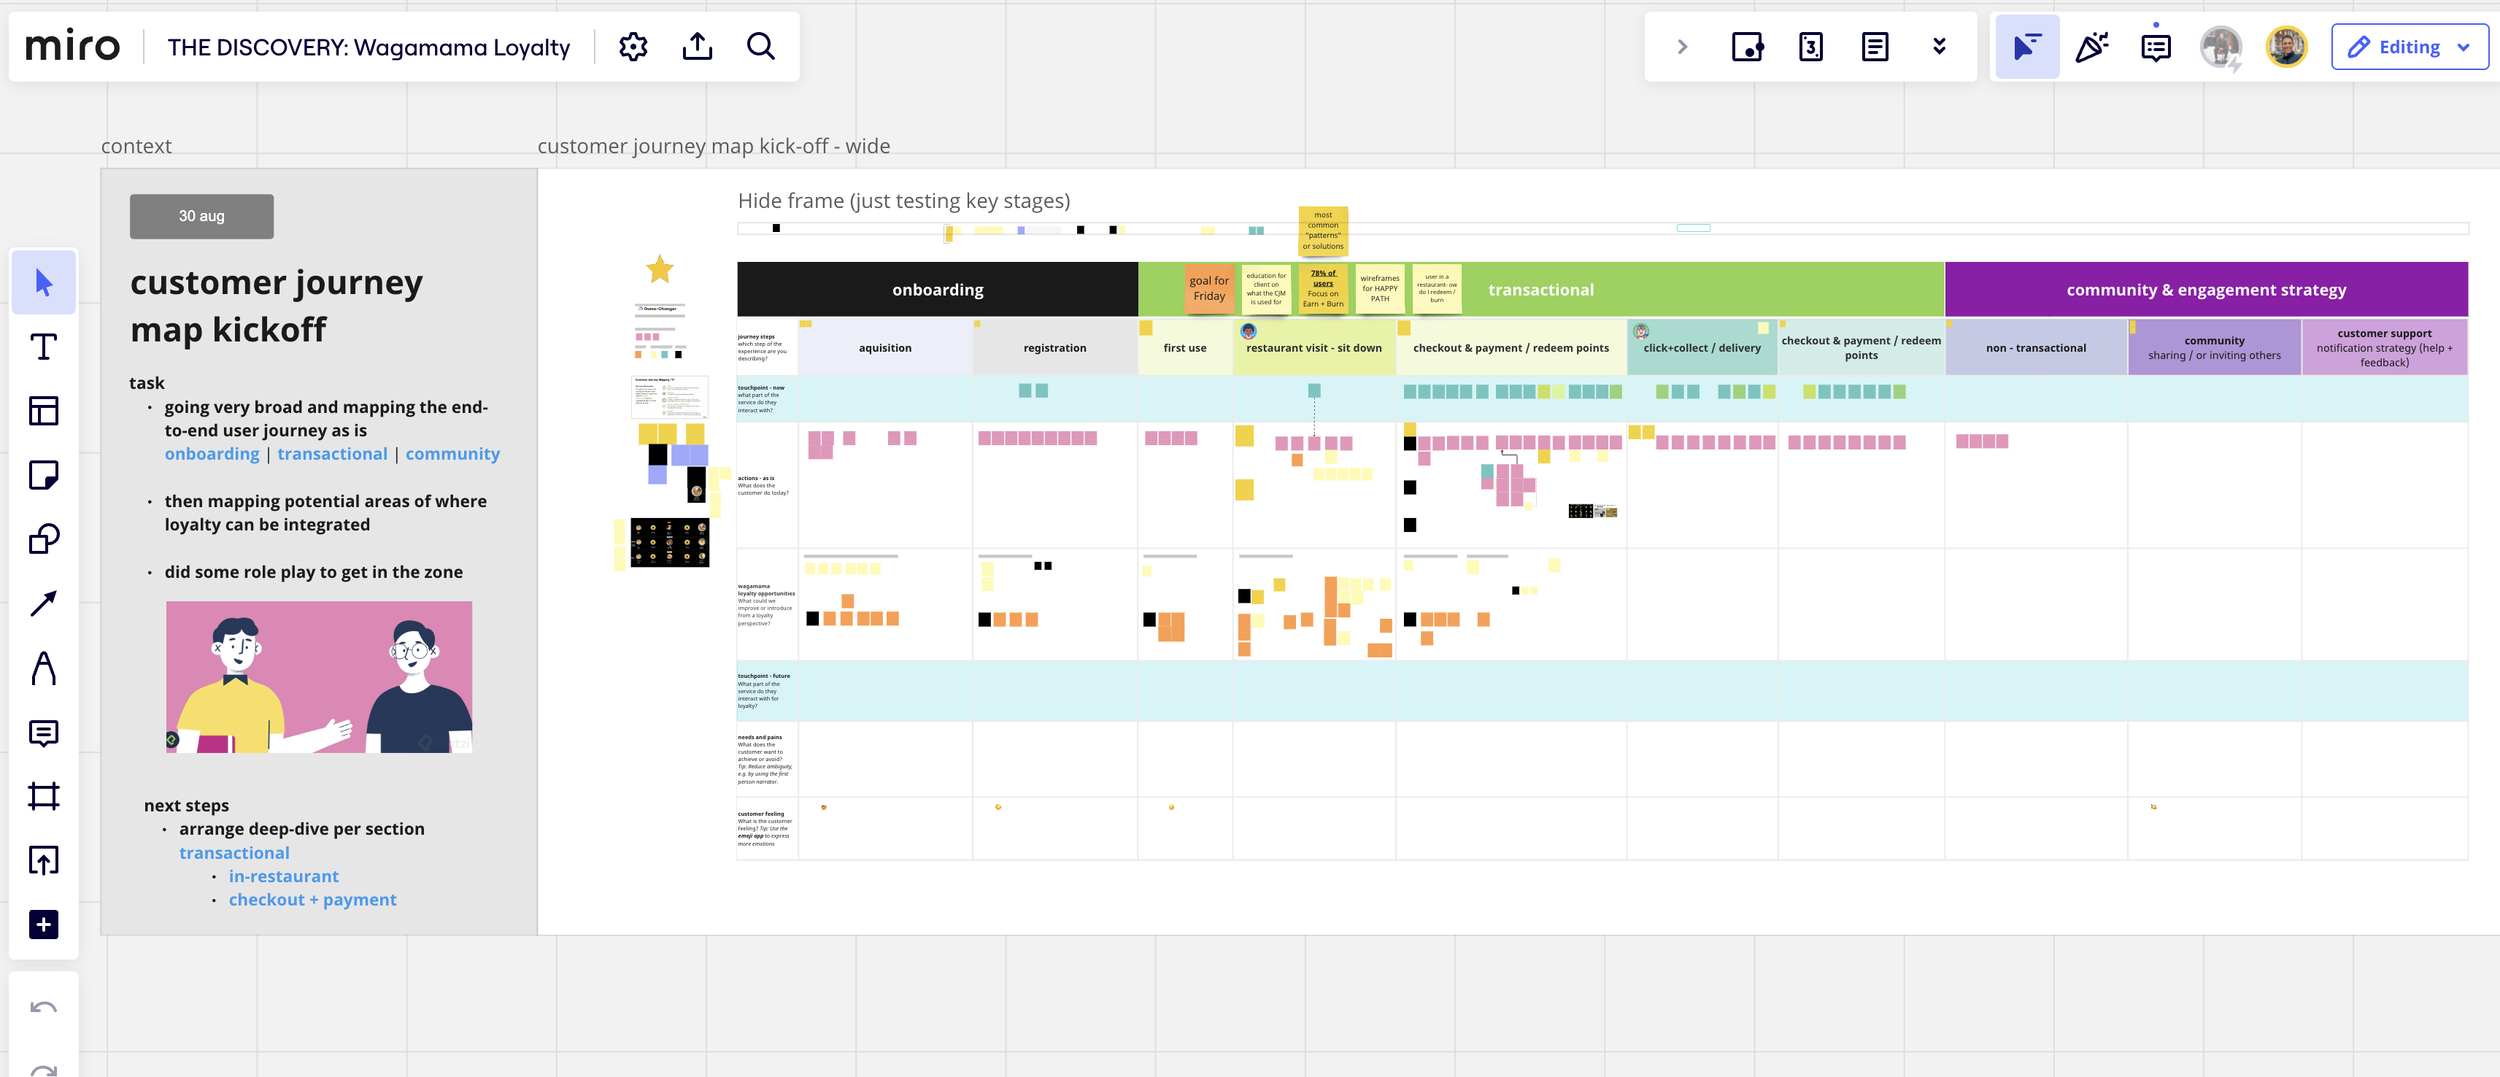Click the board title THE DISCOVERY: Wagamama Loyalty
The image size is (2500, 1077).
[368, 47]
